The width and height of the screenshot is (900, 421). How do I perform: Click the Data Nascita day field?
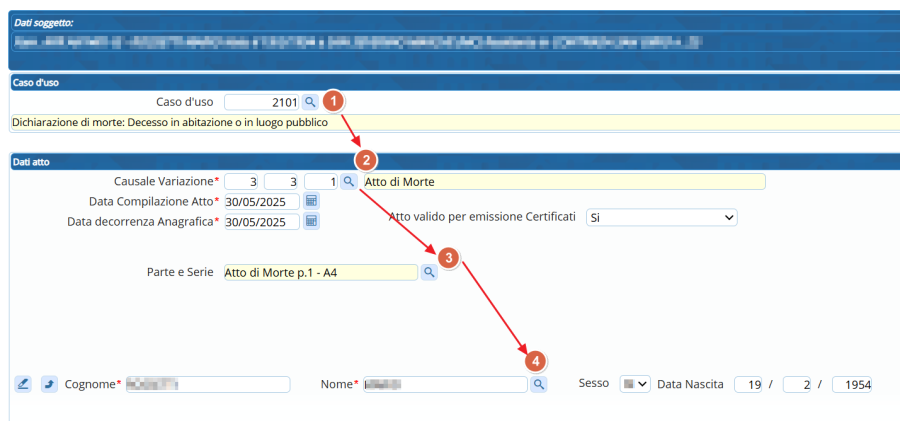point(749,384)
